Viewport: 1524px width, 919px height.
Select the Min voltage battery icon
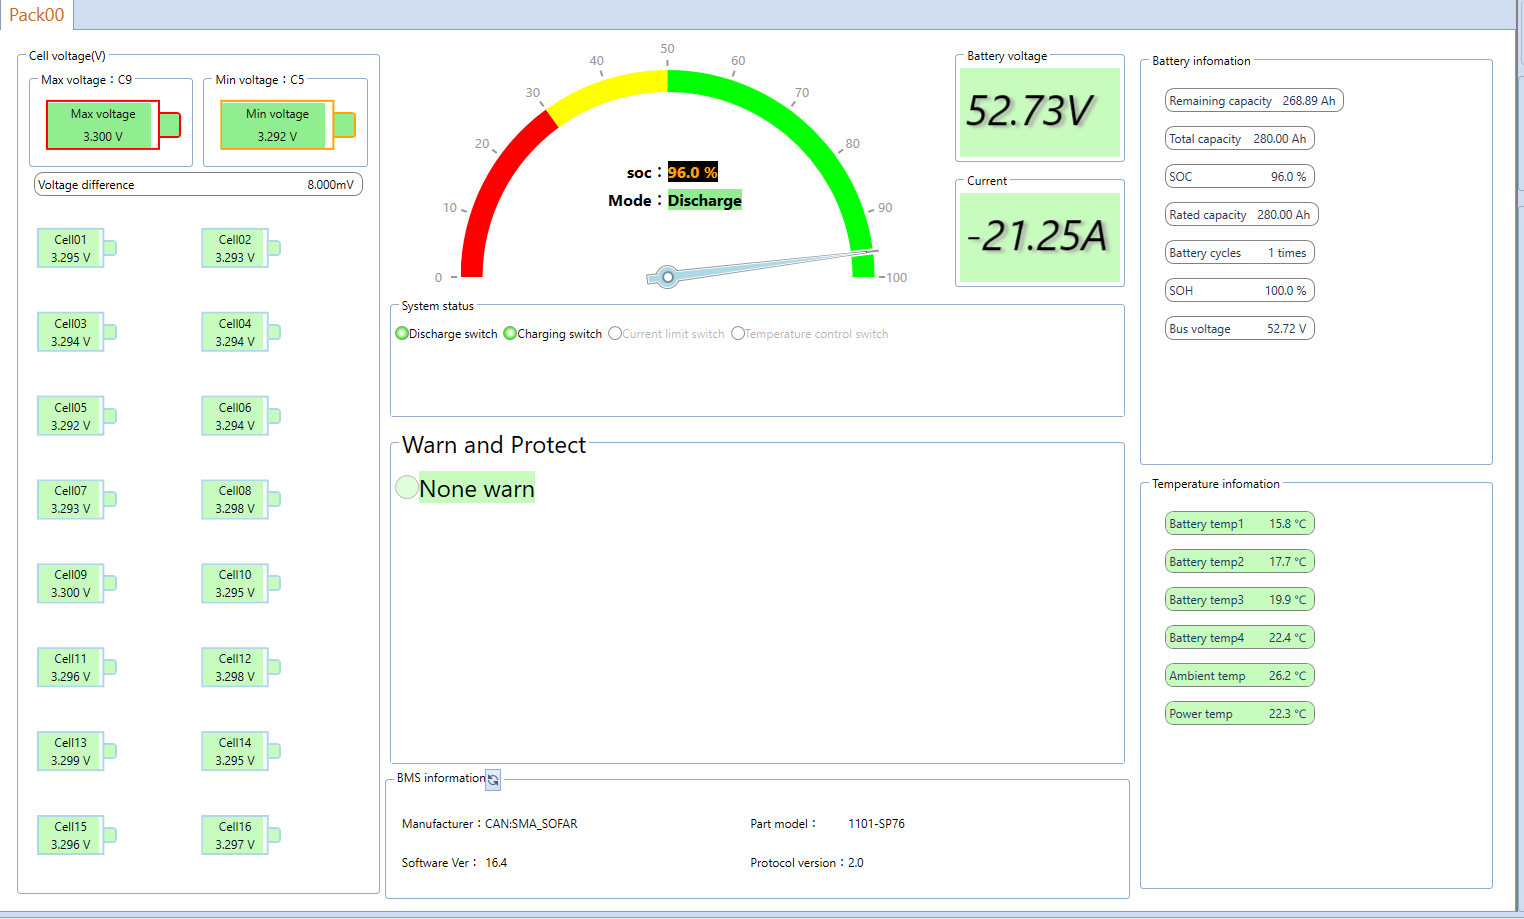point(288,125)
